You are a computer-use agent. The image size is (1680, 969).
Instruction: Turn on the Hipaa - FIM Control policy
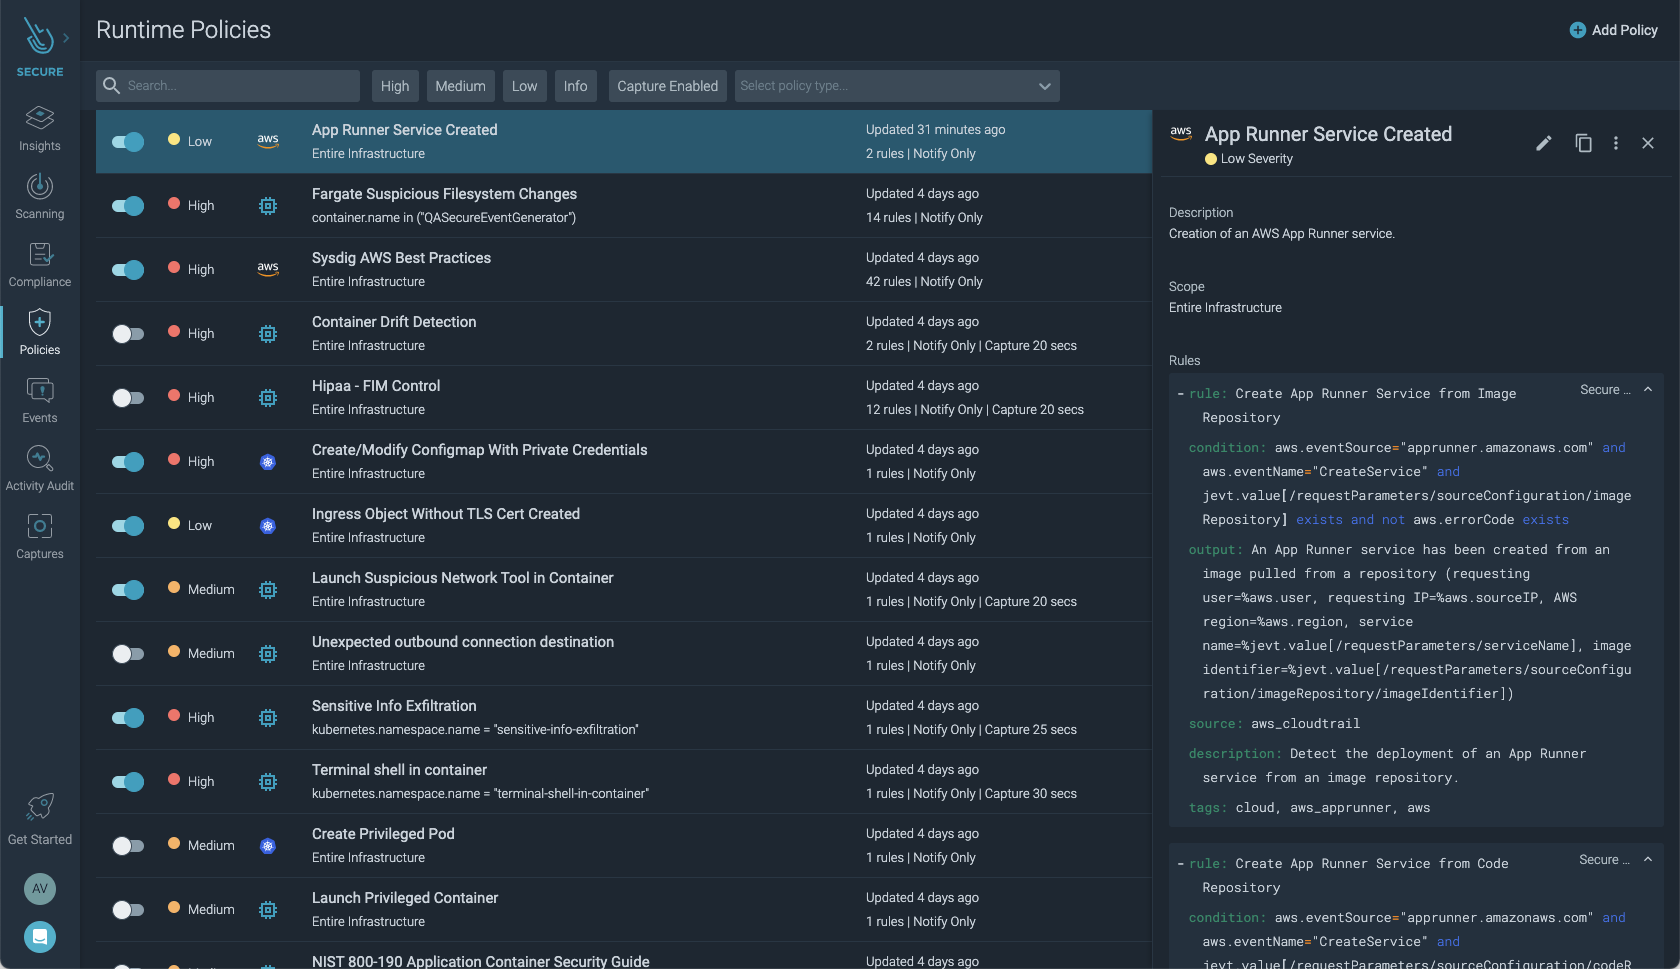(128, 397)
